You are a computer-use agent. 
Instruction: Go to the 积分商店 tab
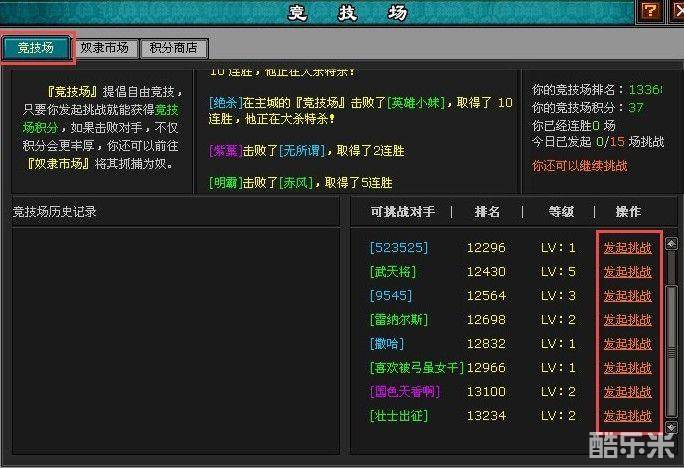pos(173,48)
